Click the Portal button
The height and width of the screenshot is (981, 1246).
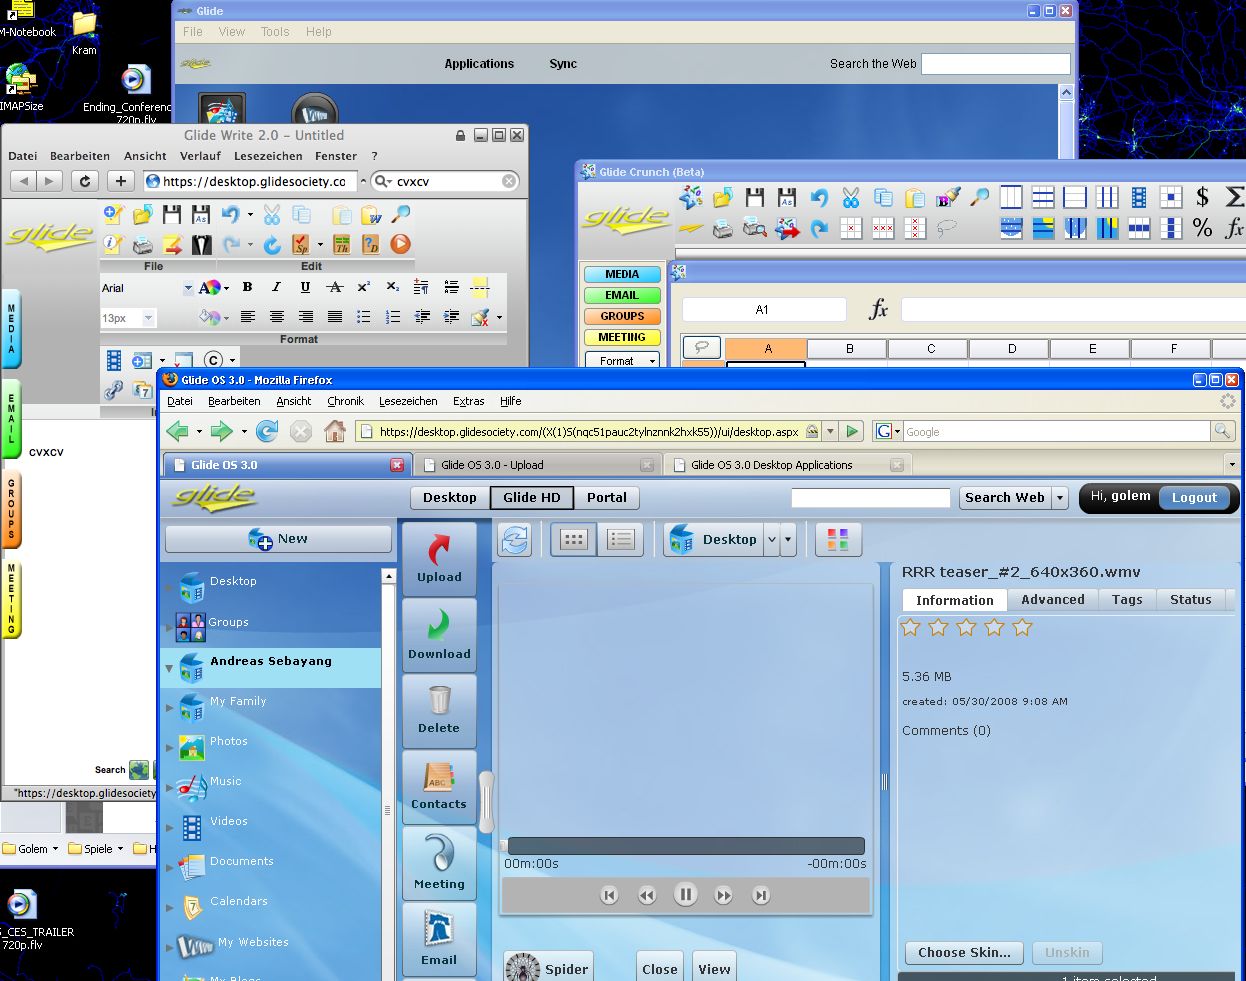click(x=607, y=498)
